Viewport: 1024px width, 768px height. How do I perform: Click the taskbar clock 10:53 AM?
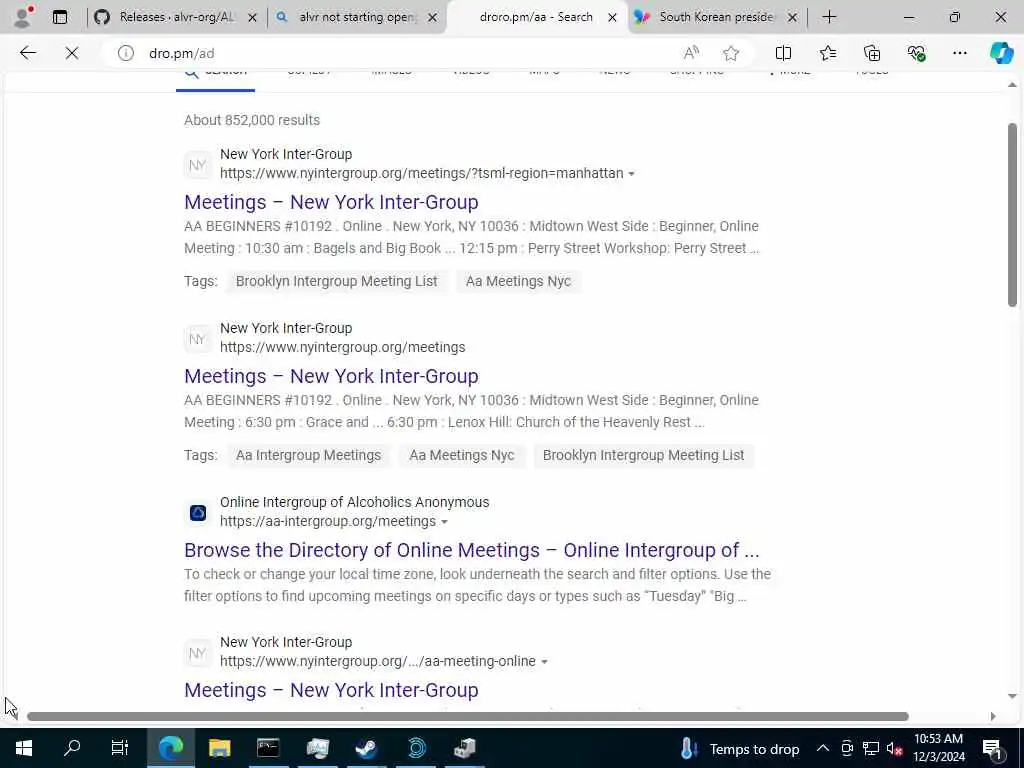pos(938,739)
